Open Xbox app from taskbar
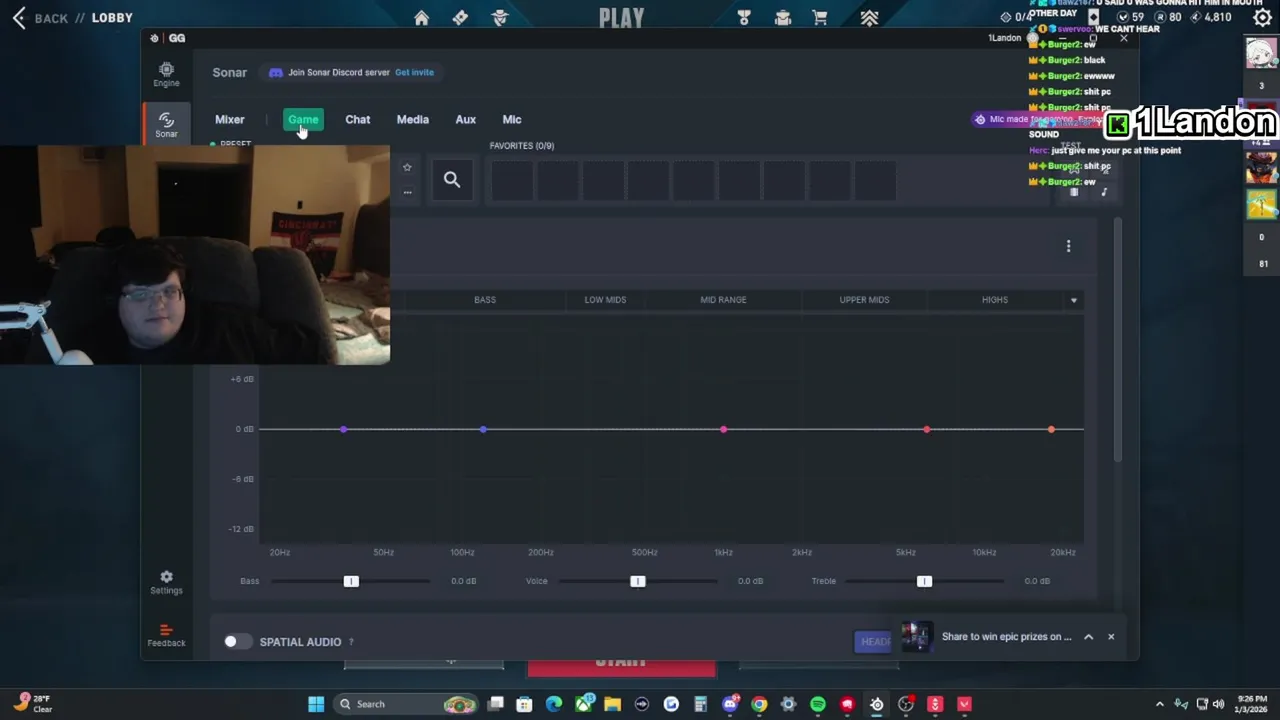 pos(583,704)
